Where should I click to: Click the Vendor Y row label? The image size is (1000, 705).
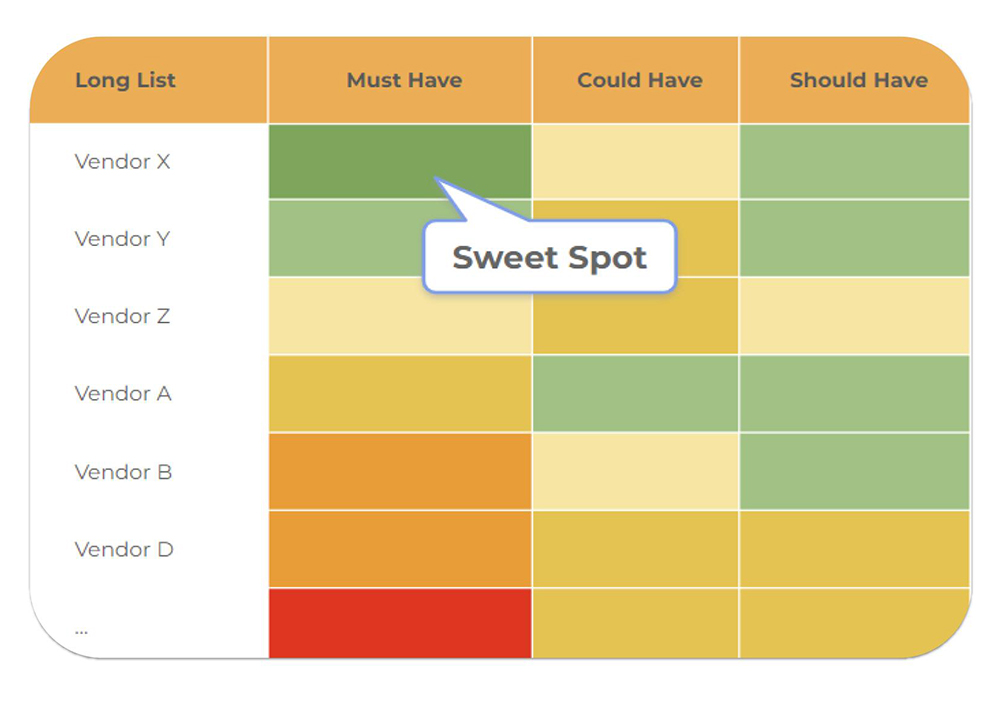tap(122, 239)
